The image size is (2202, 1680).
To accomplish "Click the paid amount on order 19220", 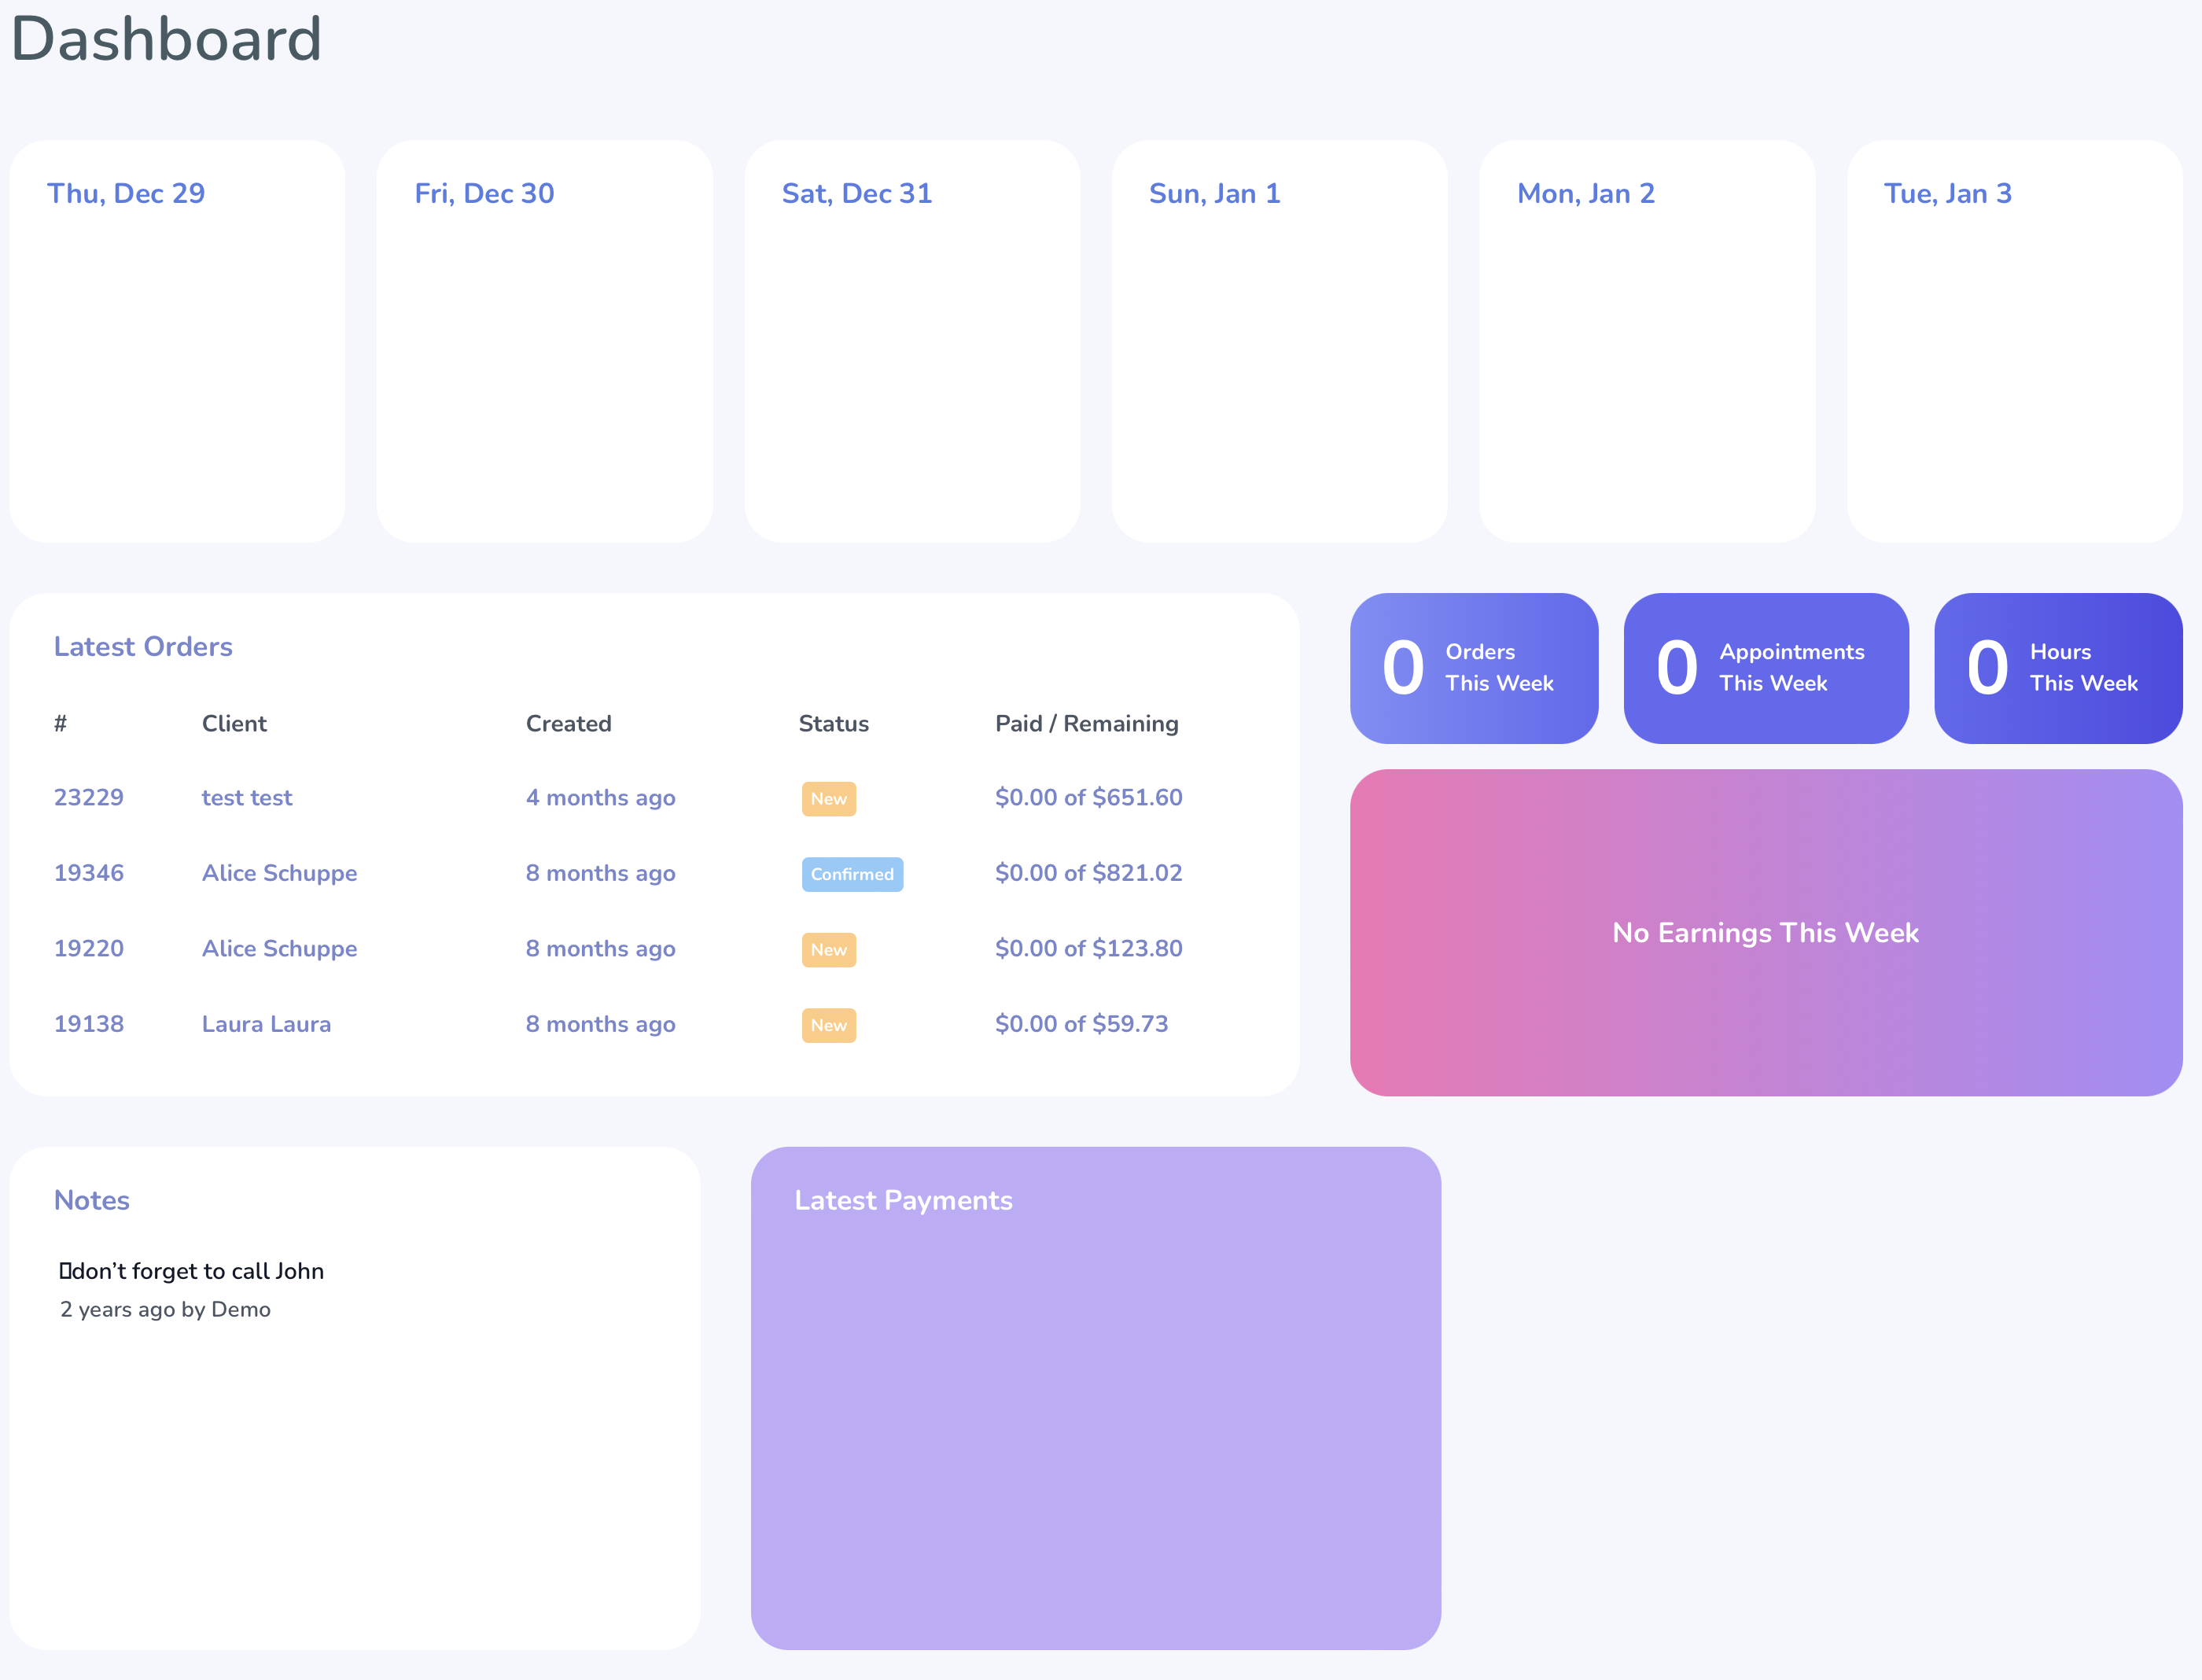I will (x=1088, y=948).
